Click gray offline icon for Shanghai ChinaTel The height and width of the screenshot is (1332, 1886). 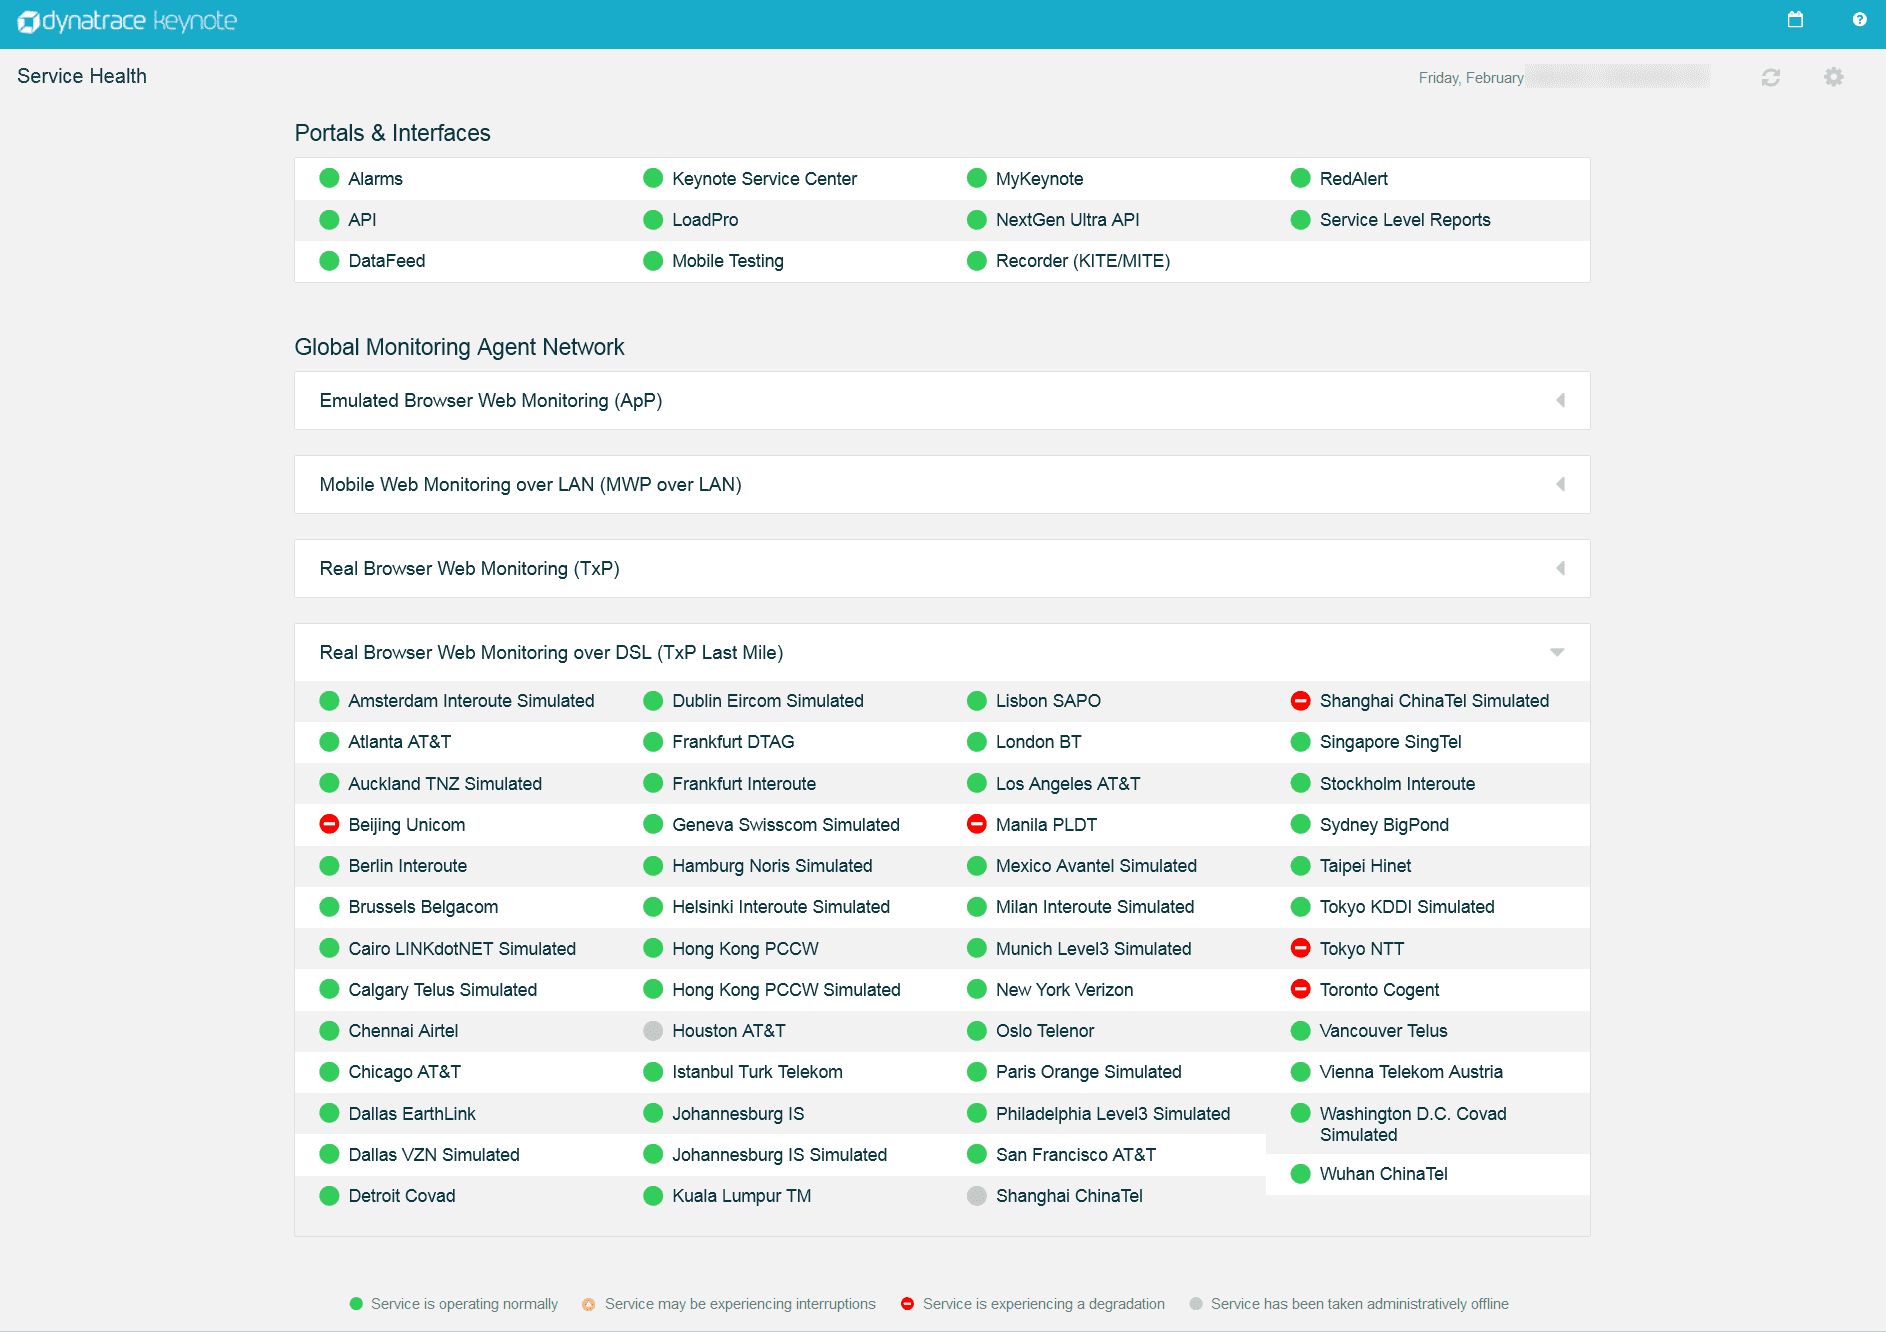977,1195
